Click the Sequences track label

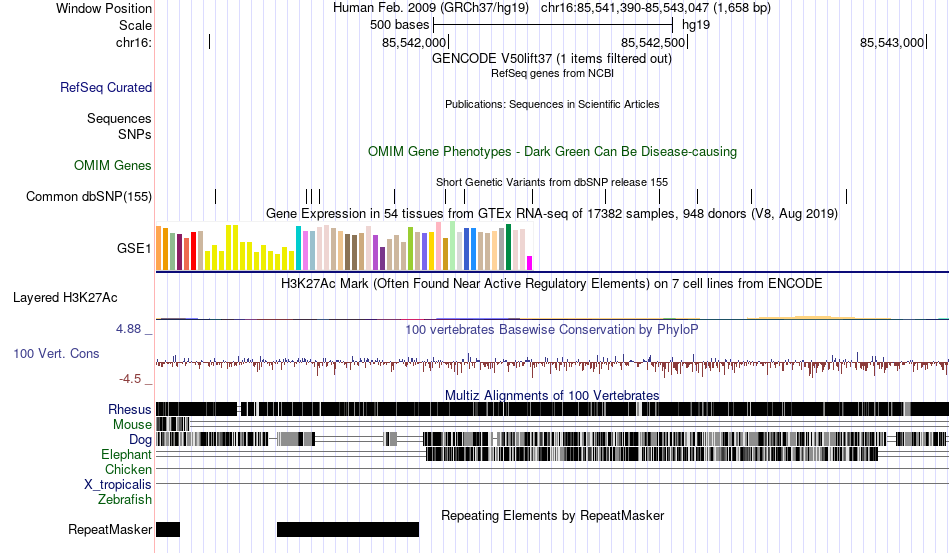coord(119,118)
